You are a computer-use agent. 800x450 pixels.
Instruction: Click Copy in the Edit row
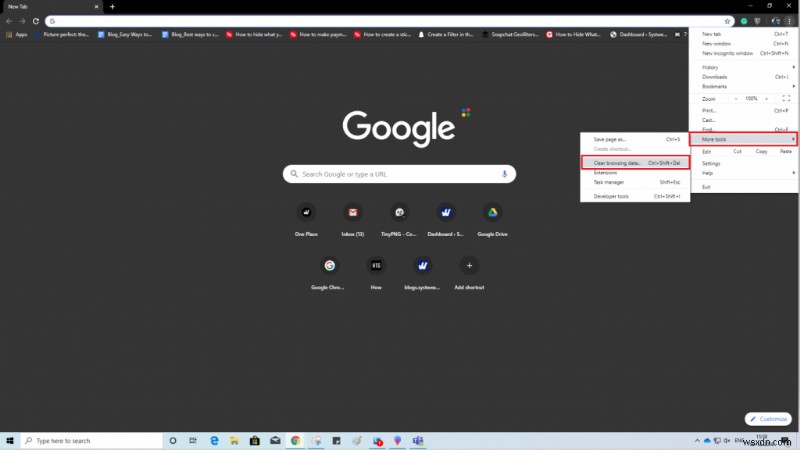(x=761, y=152)
